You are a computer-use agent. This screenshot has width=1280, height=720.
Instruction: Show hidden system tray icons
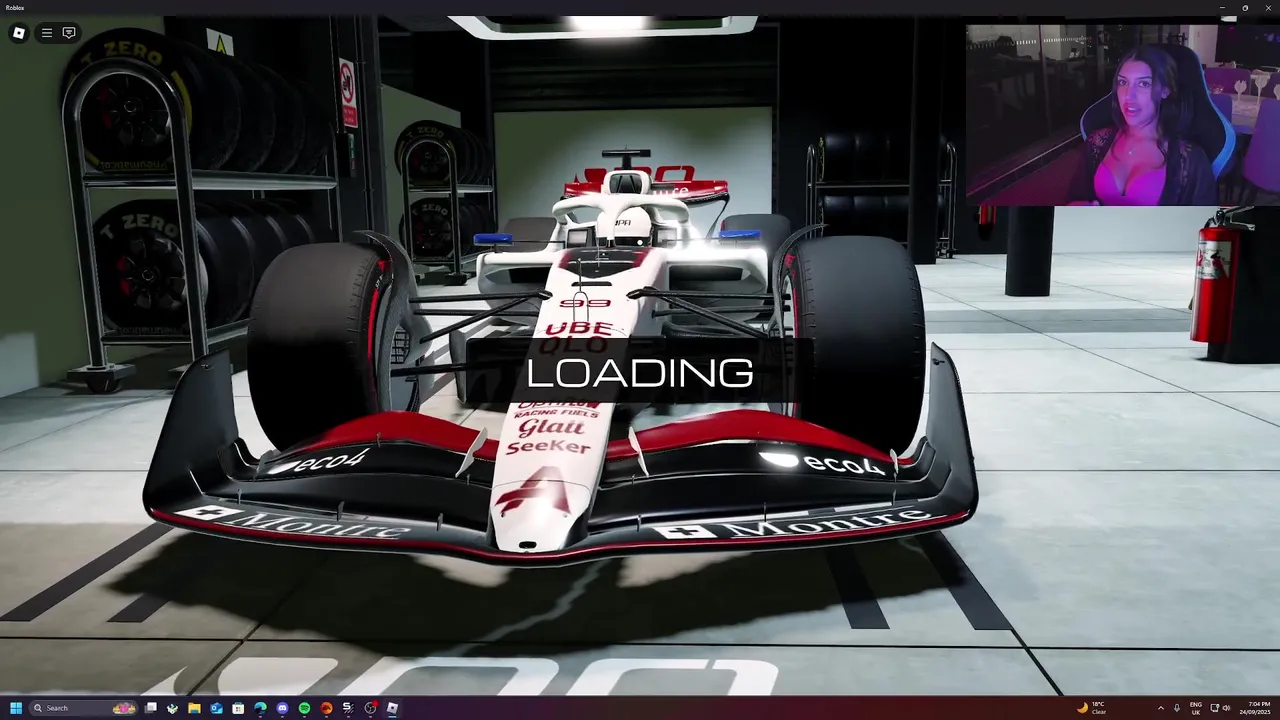pyautogui.click(x=1161, y=708)
